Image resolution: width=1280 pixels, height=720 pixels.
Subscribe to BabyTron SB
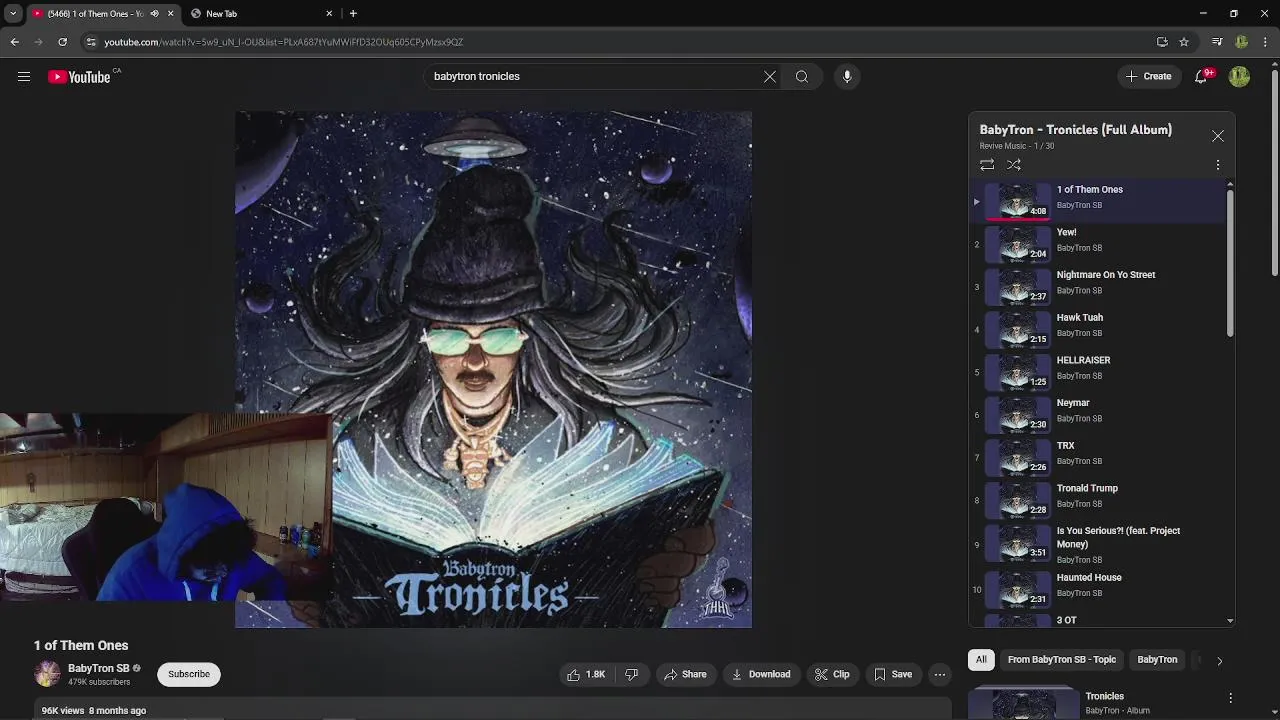(x=189, y=674)
